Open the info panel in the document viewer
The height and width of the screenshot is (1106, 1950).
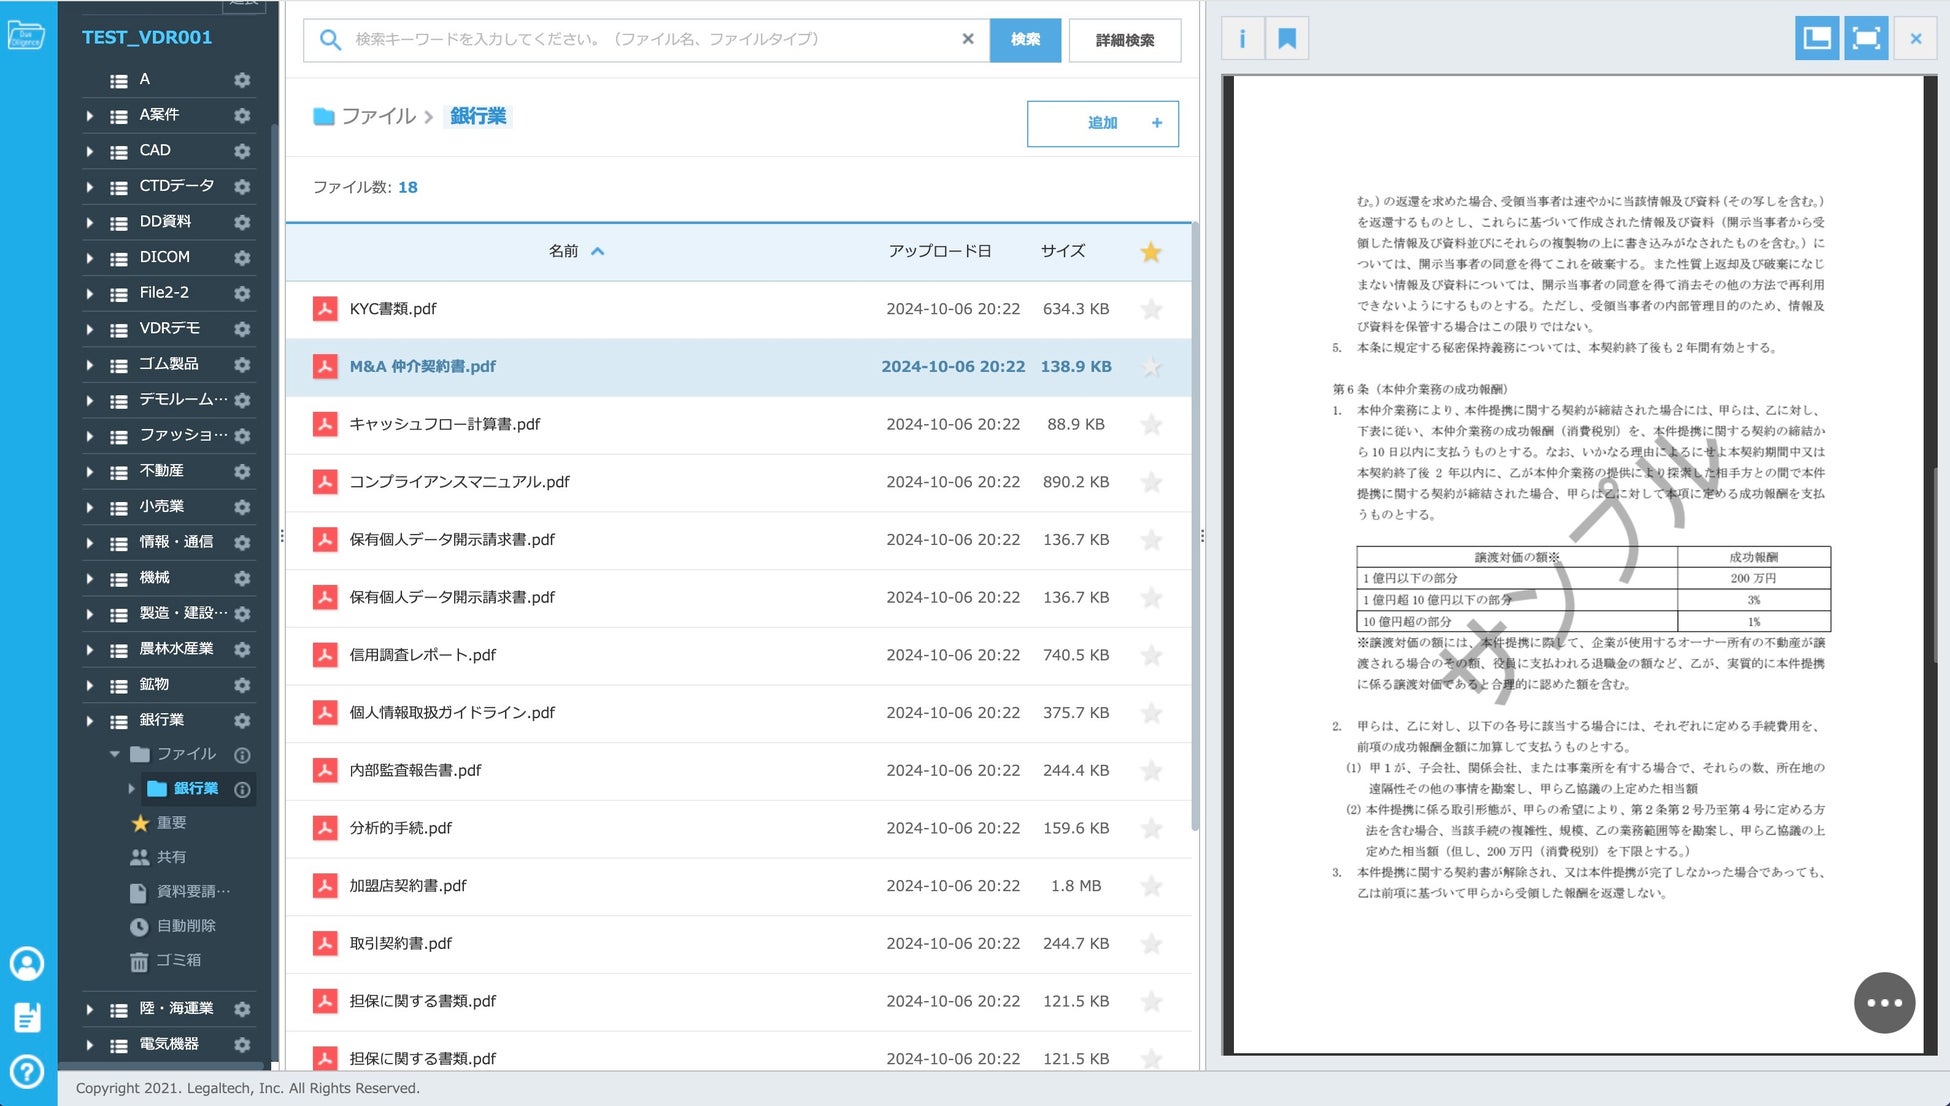pos(1242,39)
